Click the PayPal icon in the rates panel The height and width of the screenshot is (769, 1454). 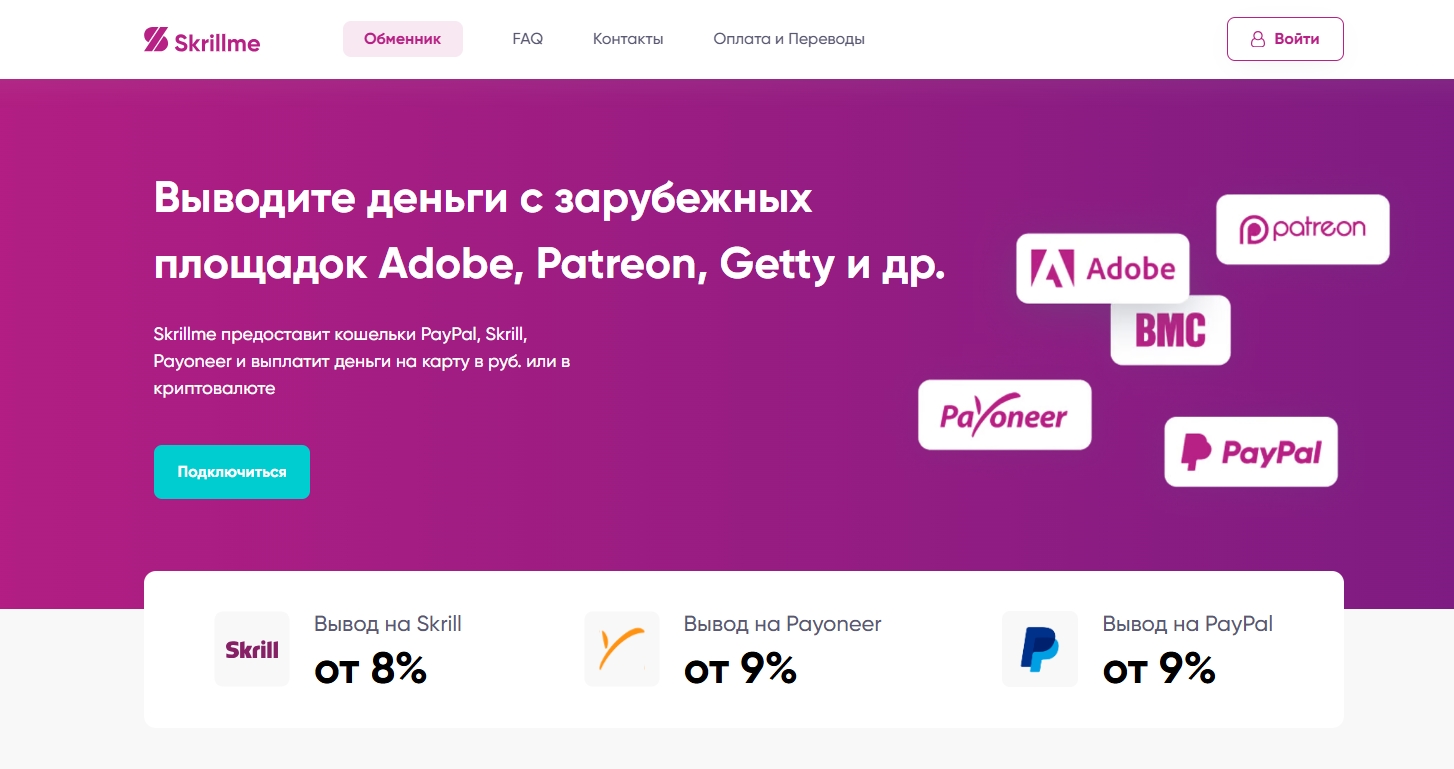click(1039, 649)
